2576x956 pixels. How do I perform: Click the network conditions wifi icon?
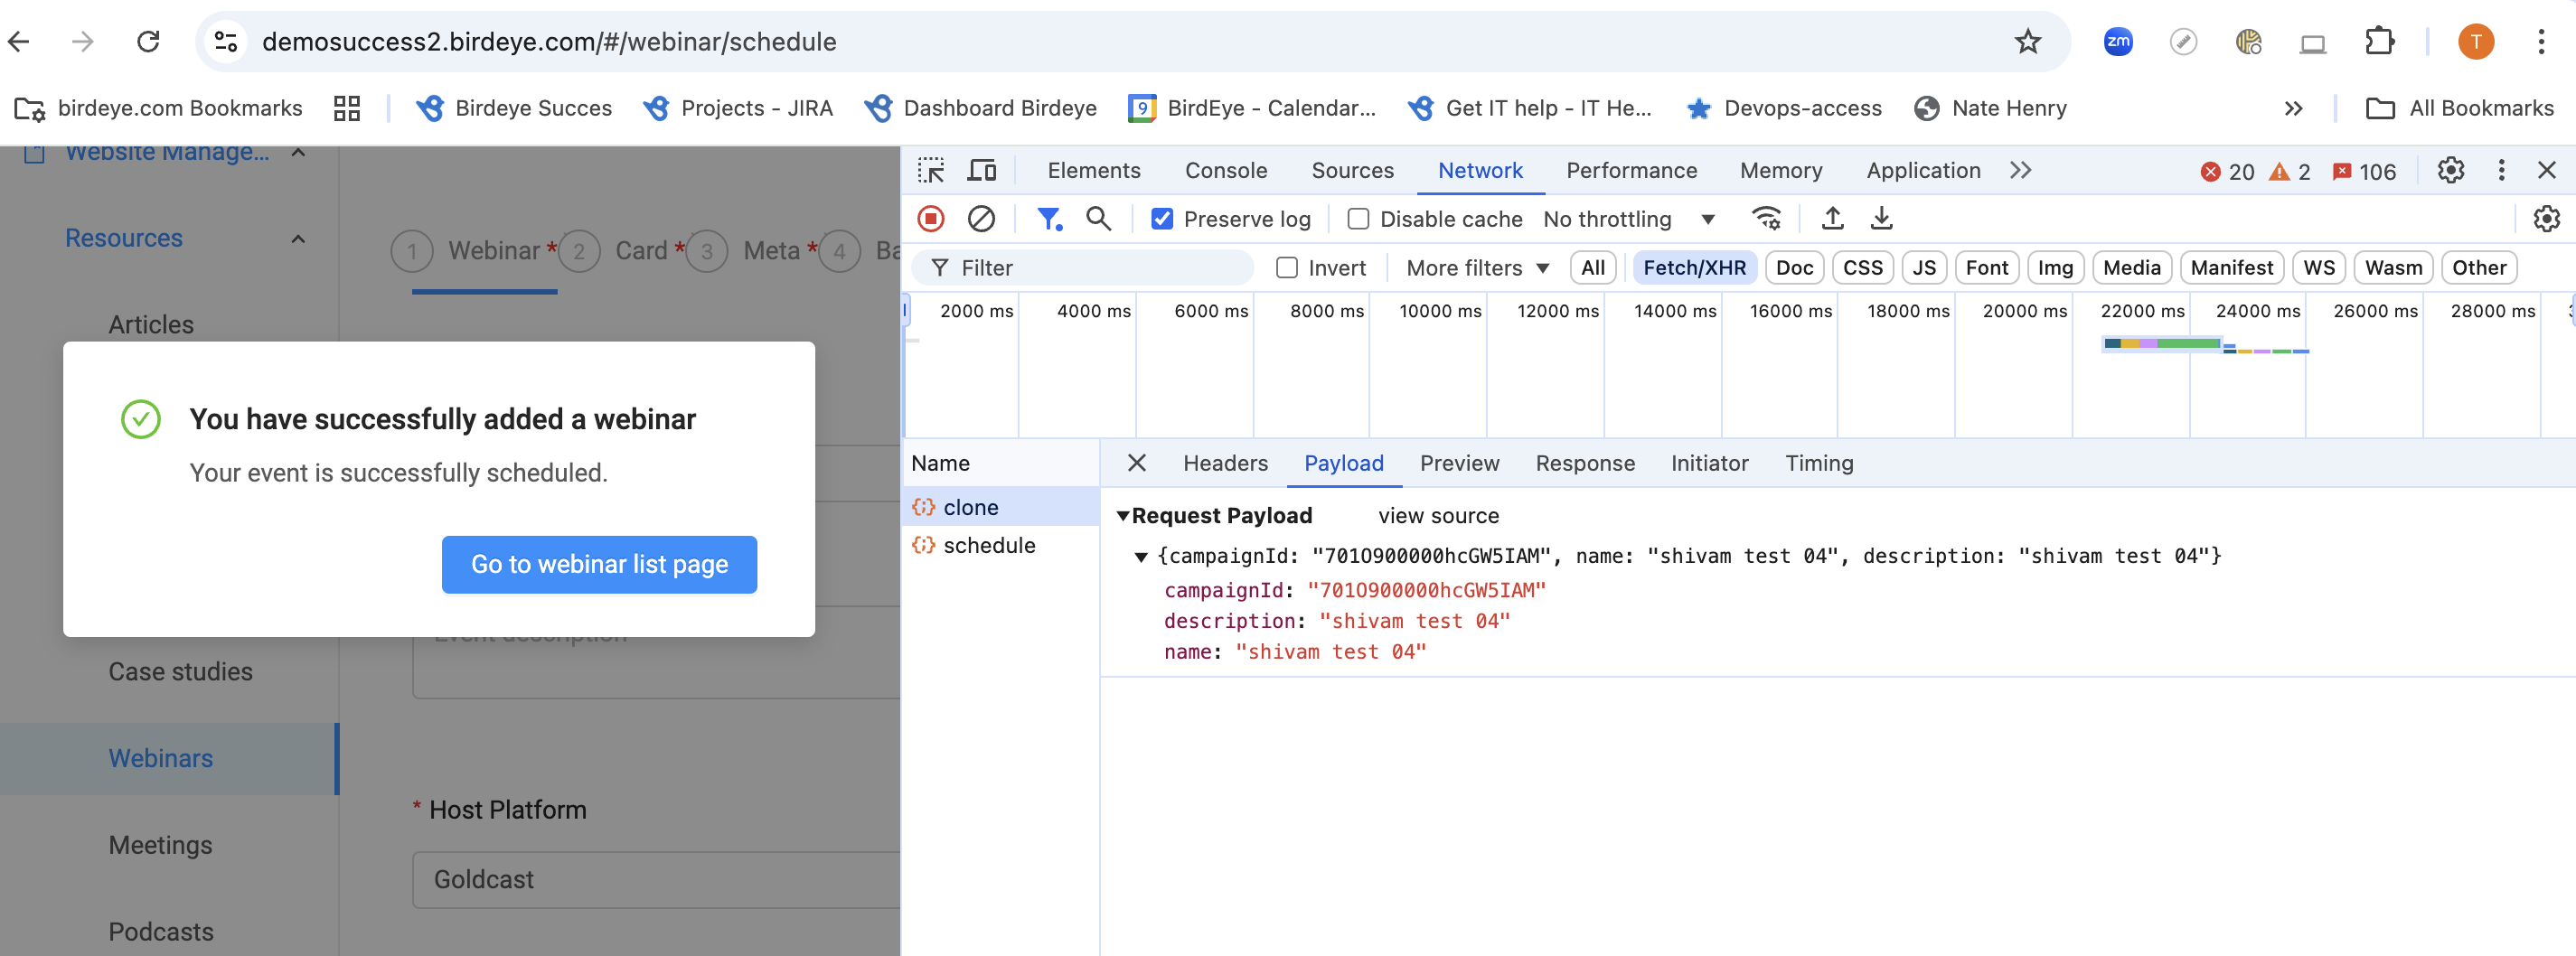pos(1766,219)
